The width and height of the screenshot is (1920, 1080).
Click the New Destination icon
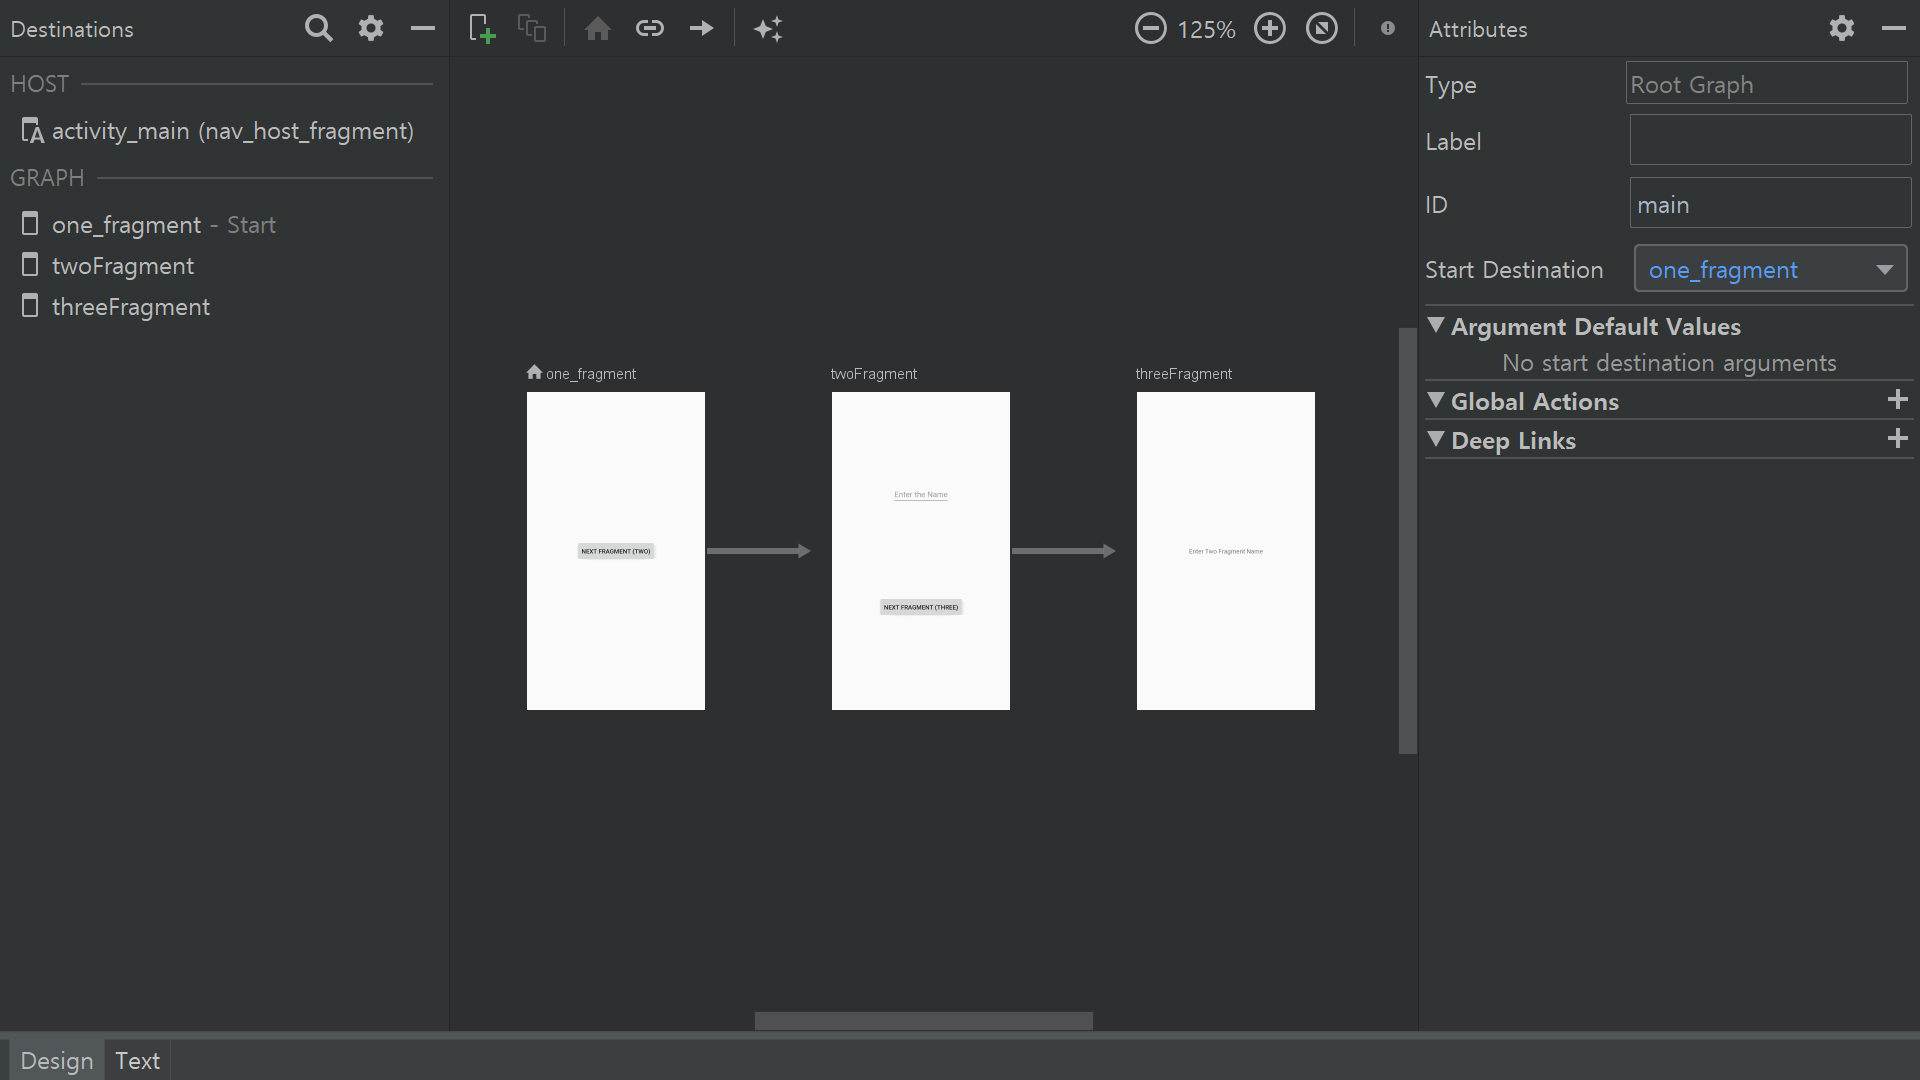(482, 29)
